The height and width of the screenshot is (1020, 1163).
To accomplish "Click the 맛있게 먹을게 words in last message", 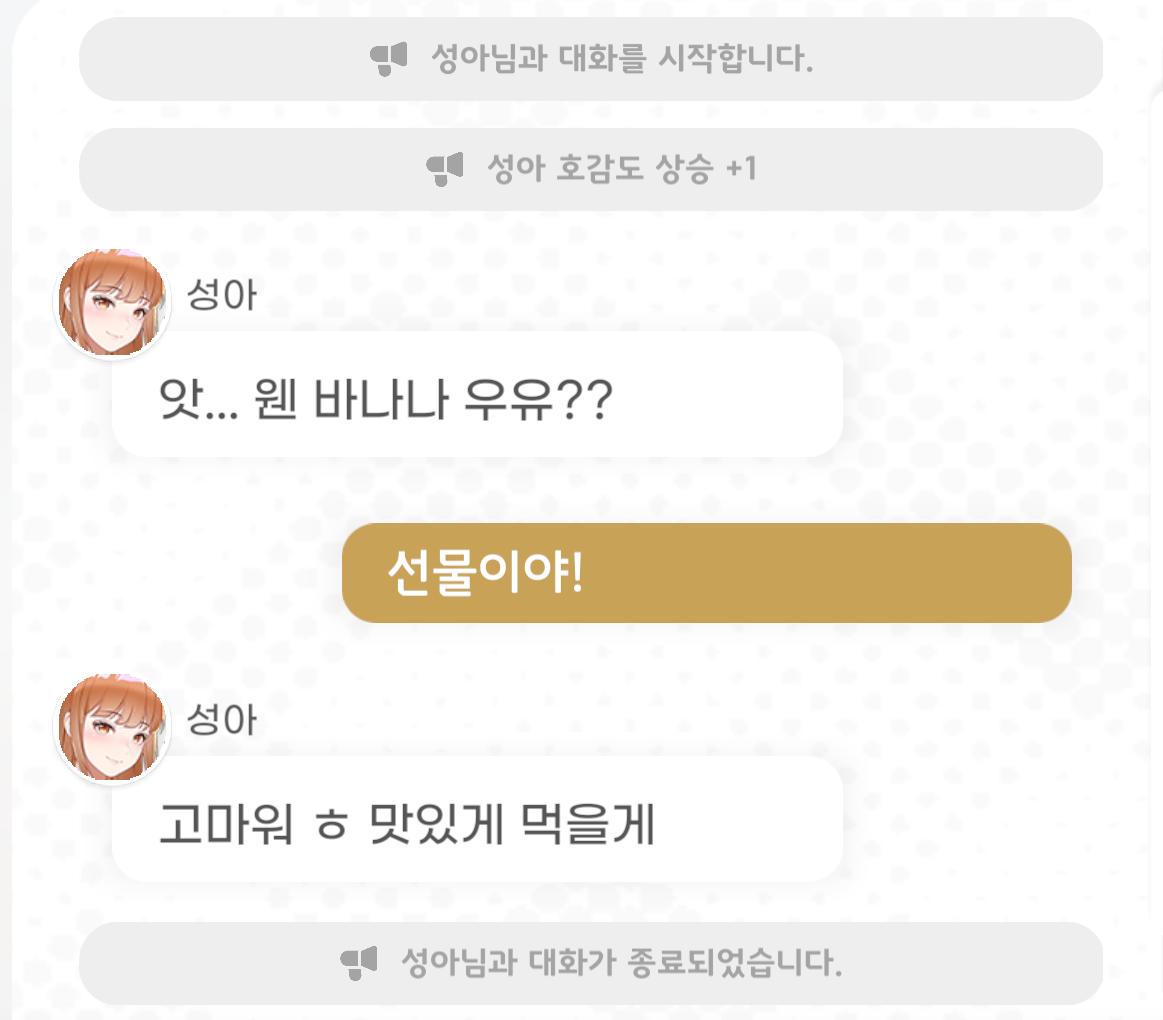I will point(512,824).
